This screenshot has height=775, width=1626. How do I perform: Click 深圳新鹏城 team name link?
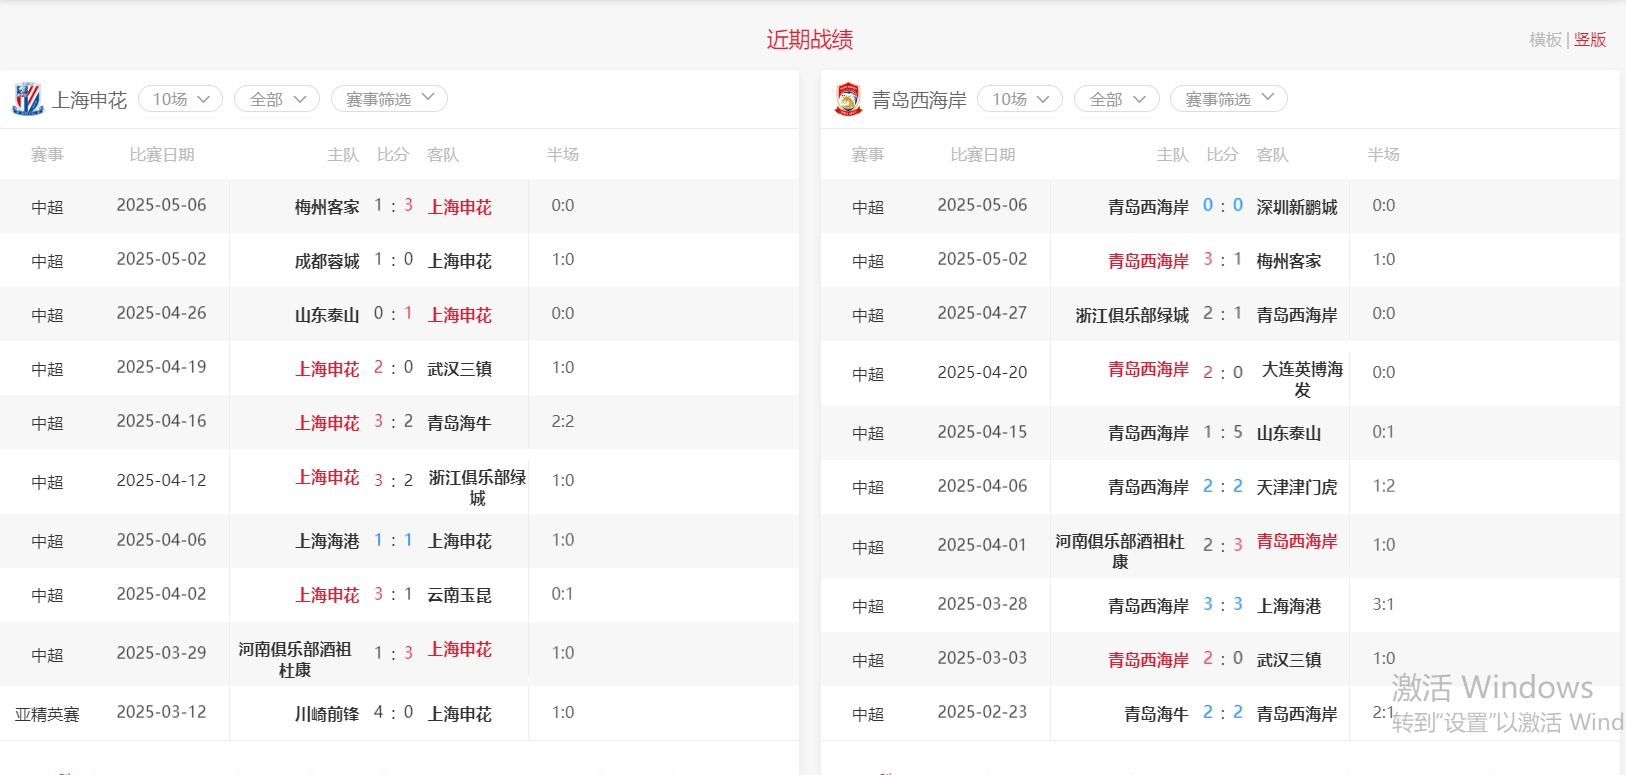[x=1296, y=207]
